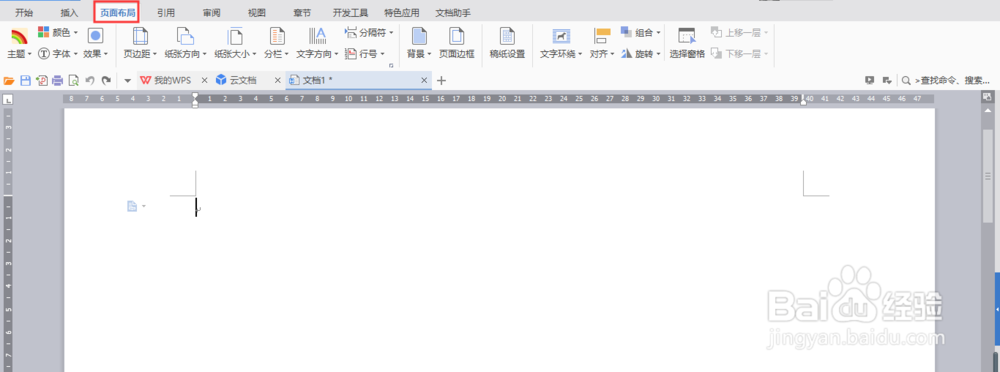
Task: Click the 页面边框 page border button
Action: (x=457, y=43)
